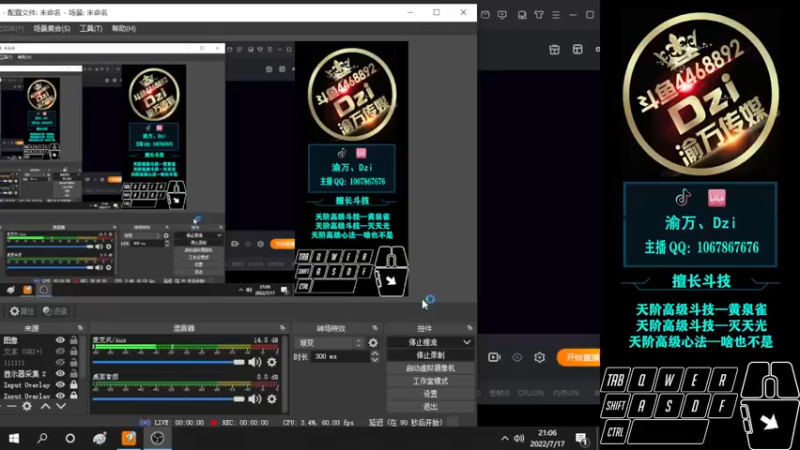Adjust the 桌面音频 volume slider
This screenshot has width=800, height=450.
(x=168, y=399)
